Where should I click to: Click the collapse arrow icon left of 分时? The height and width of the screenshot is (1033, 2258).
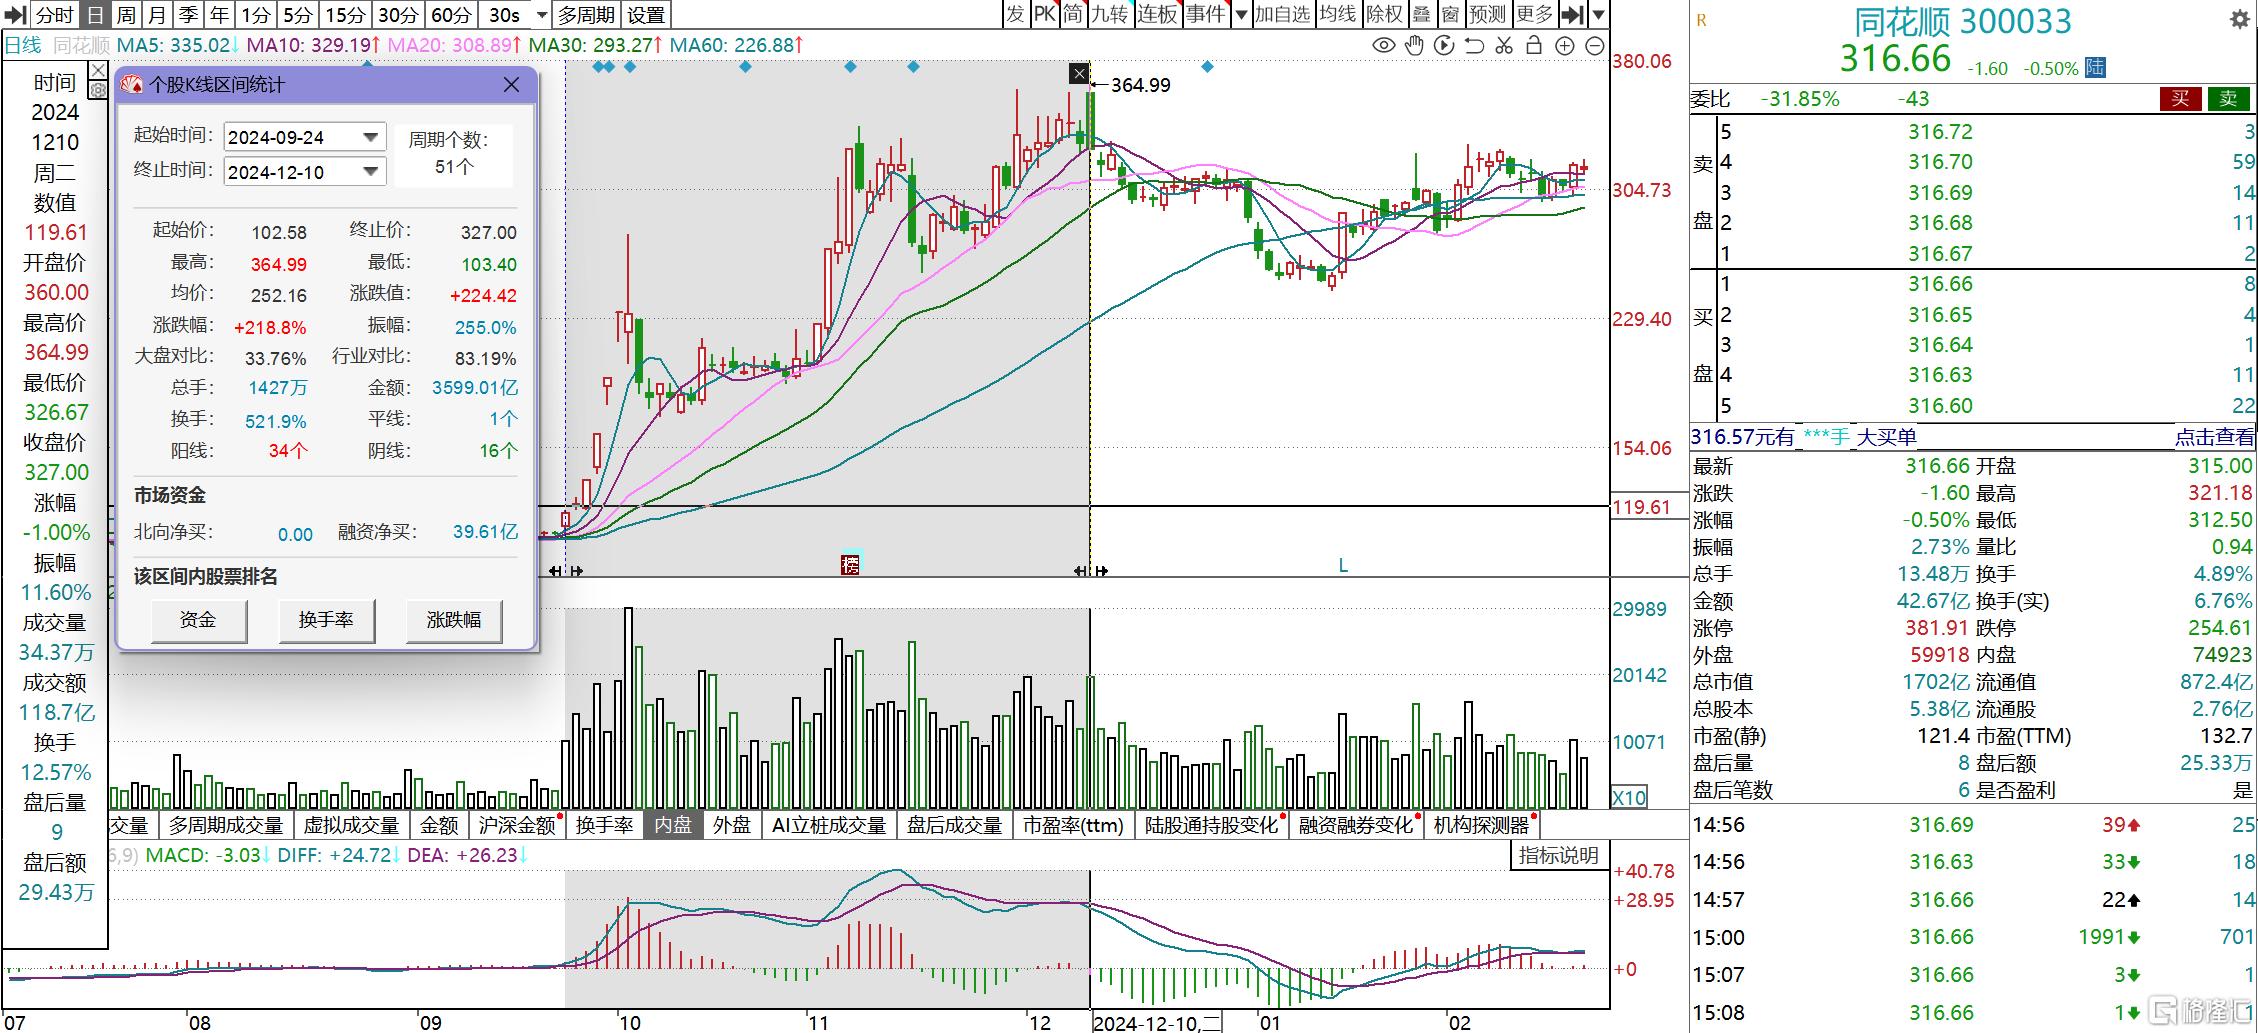click(16, 15)
